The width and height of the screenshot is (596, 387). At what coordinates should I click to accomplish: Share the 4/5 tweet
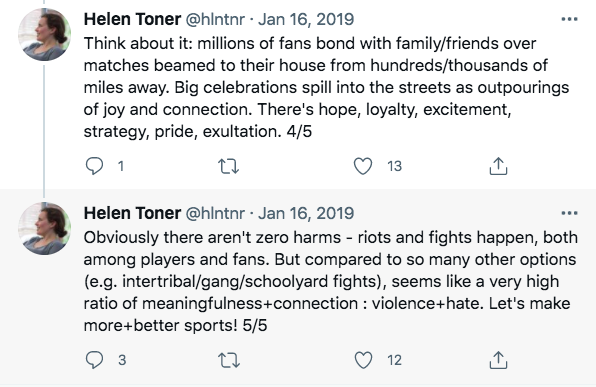498,166
